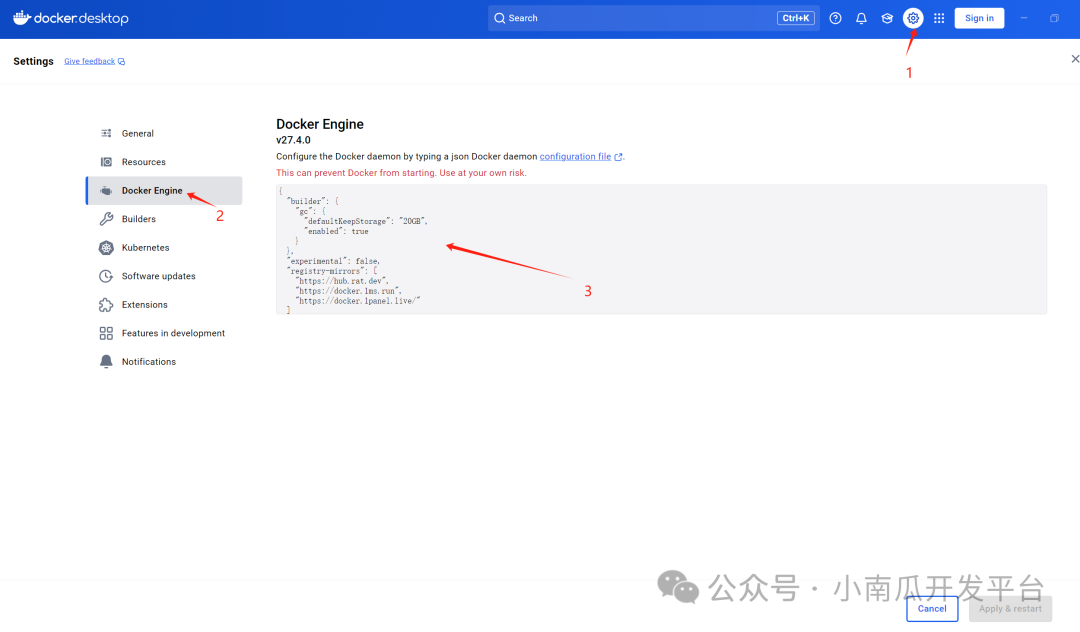Viewport: 1080px width, 632px height.
Task: Click the General sliders icon
Action: coord(106,134)
